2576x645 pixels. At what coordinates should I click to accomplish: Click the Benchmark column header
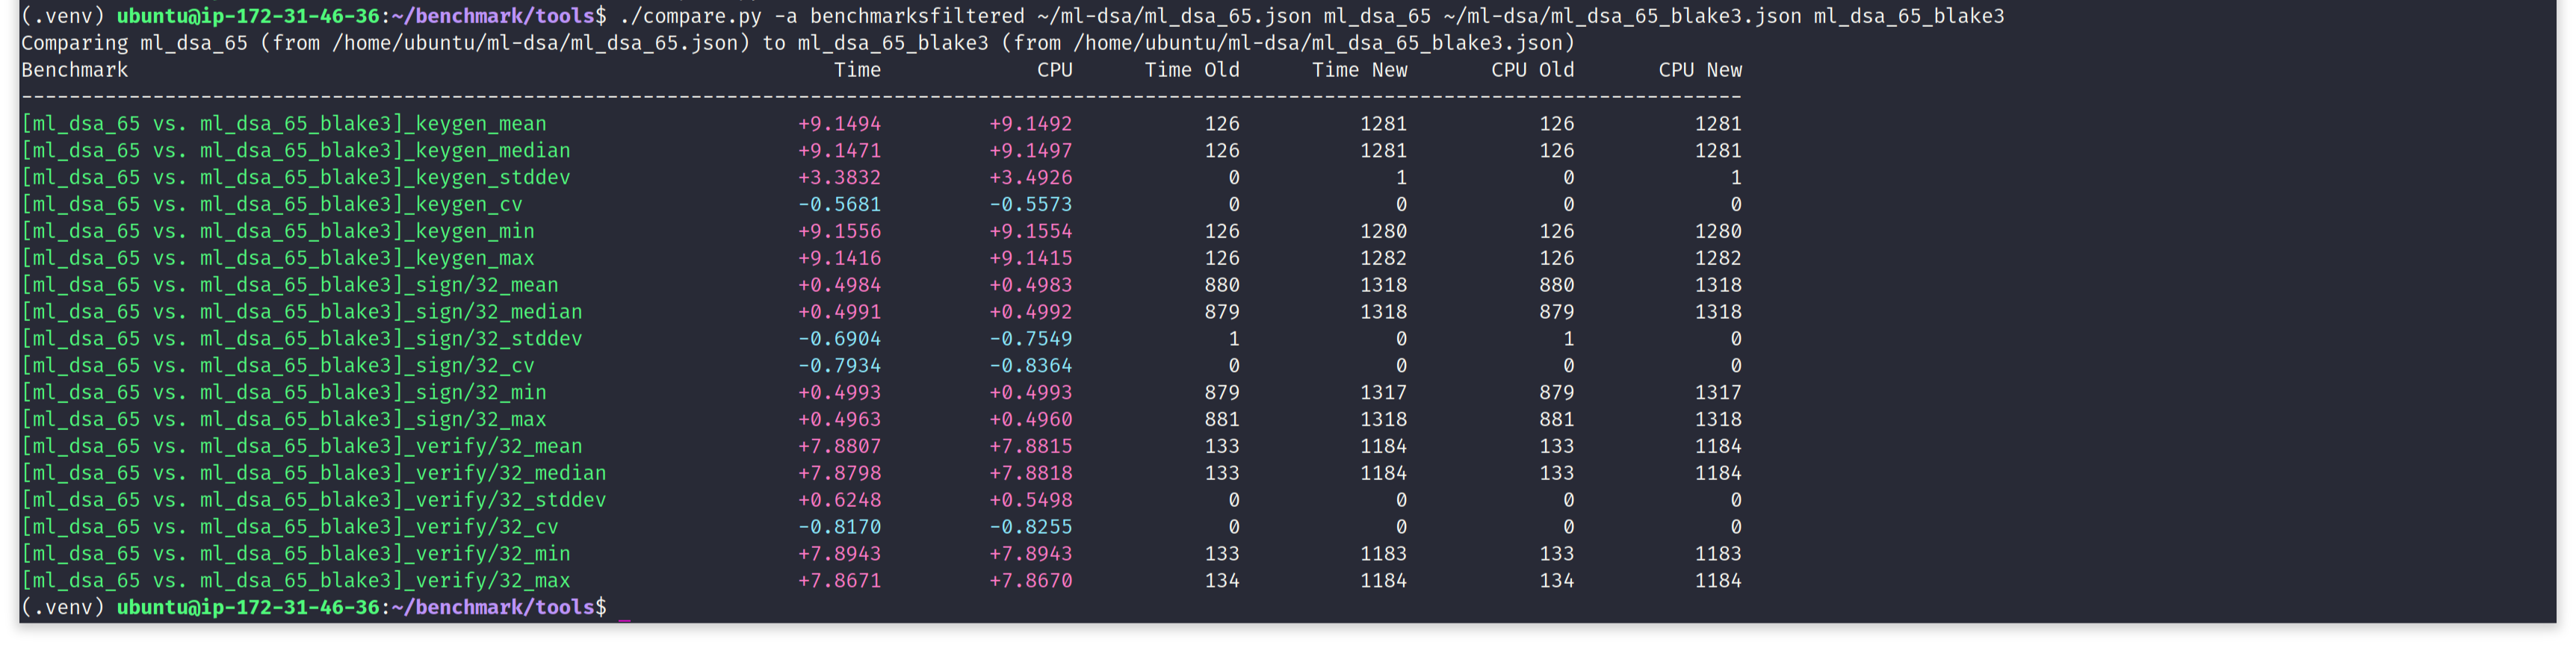point(75,70)
